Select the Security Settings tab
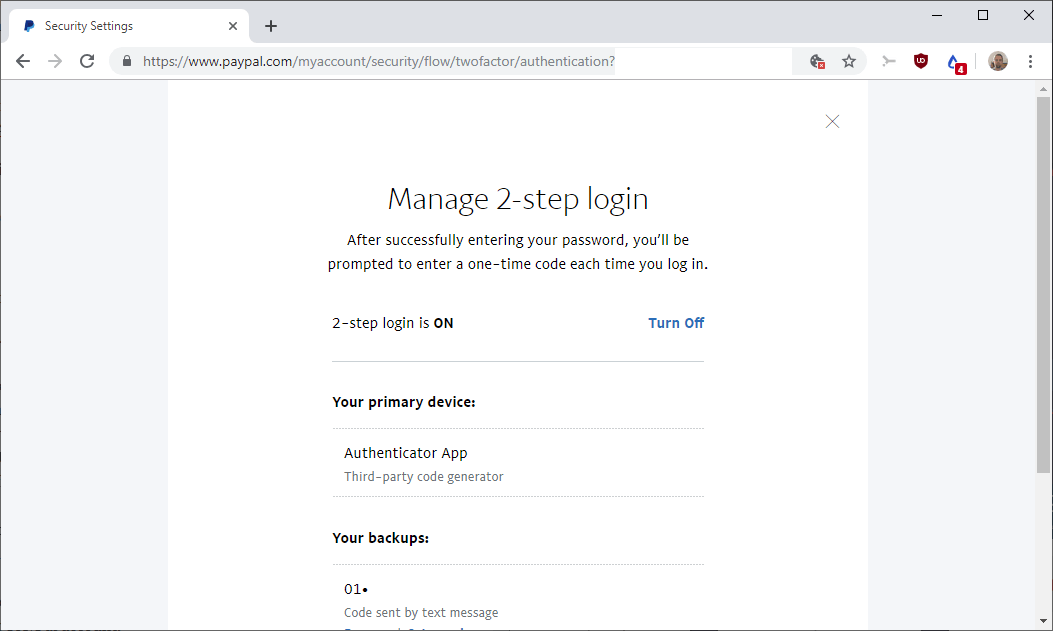The width and height of the screenshot is (1053, 631). pyautogui.click(x=128, y=26)
